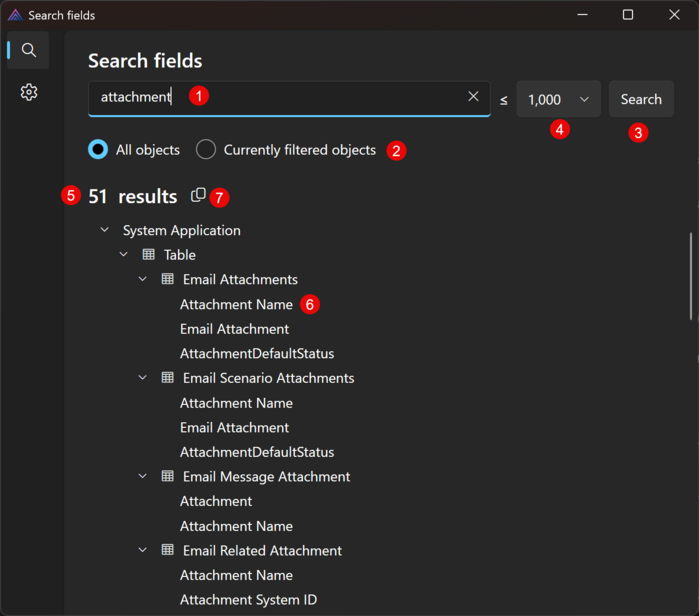Collapse the Email Message Attachment node

(x=143, y=477)
